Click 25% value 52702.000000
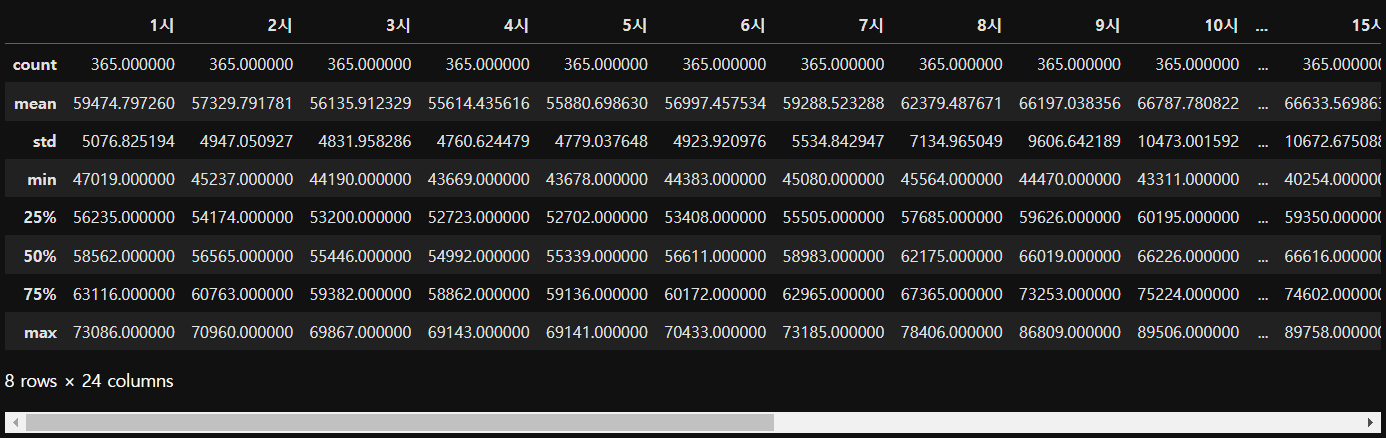 point(596,218)
